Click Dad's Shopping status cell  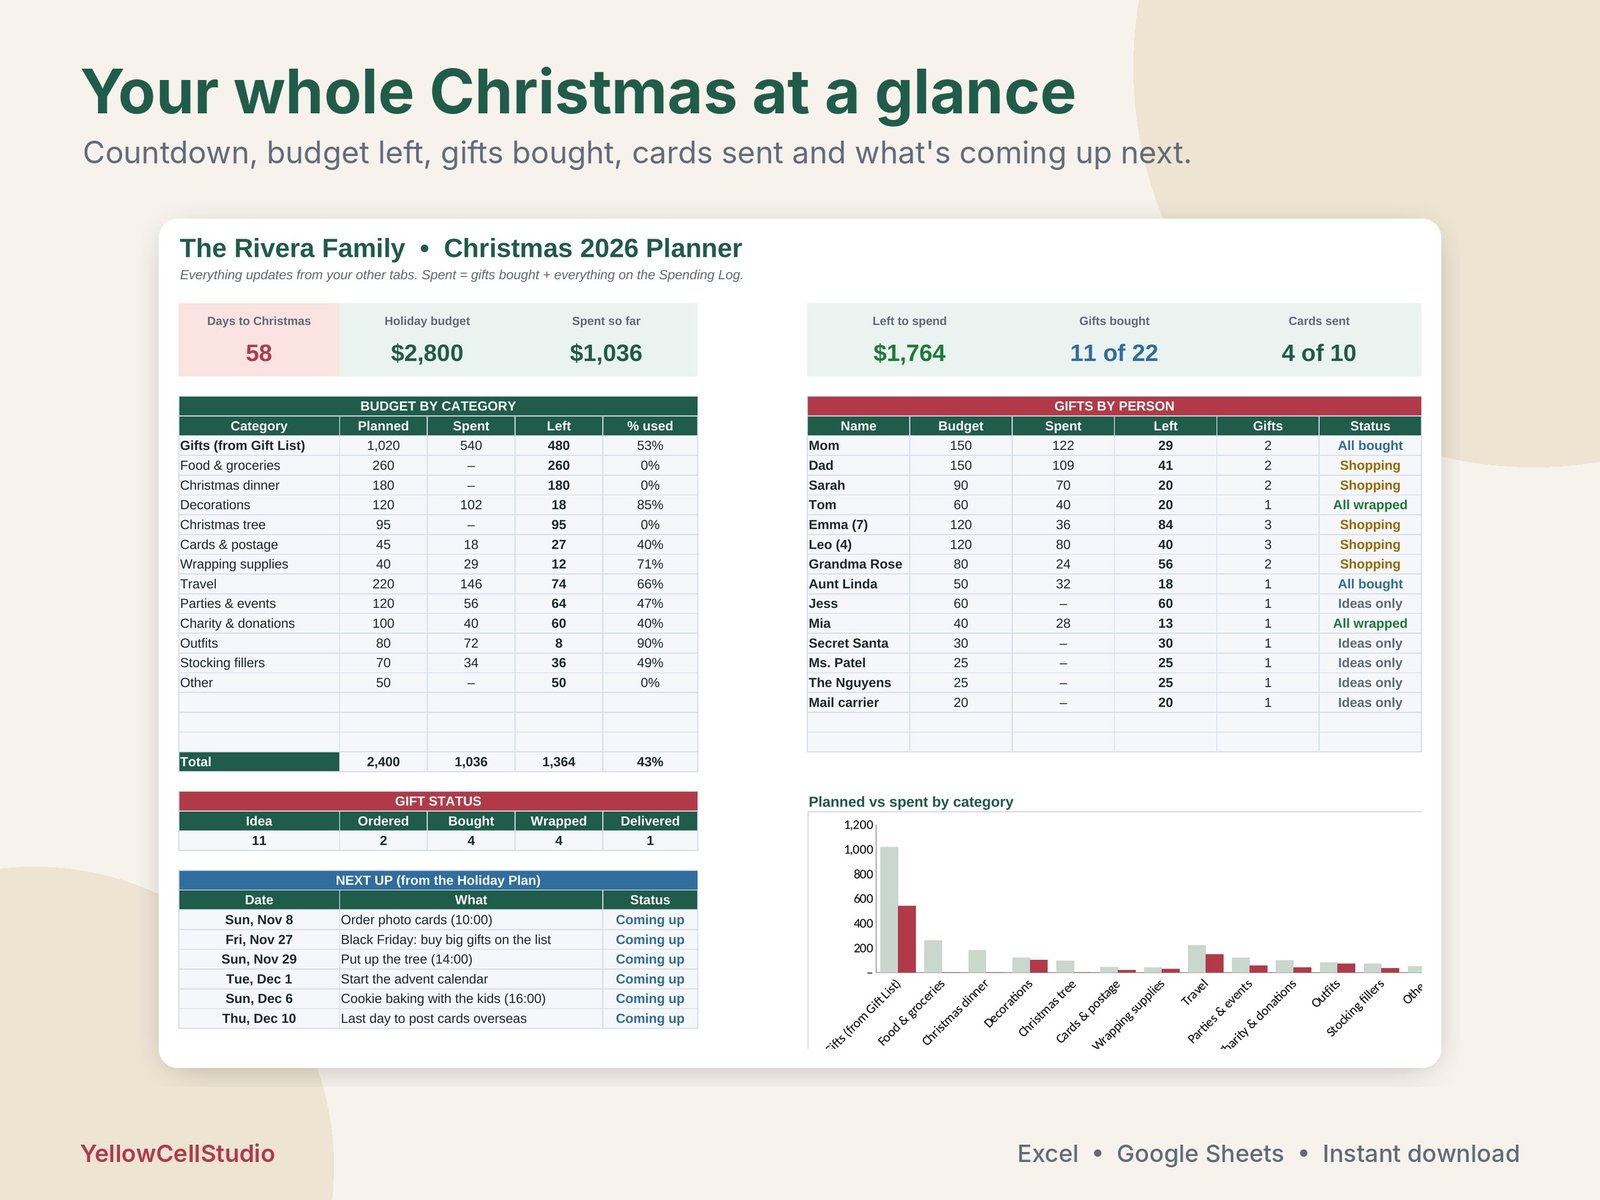[x=1370, y=465]
